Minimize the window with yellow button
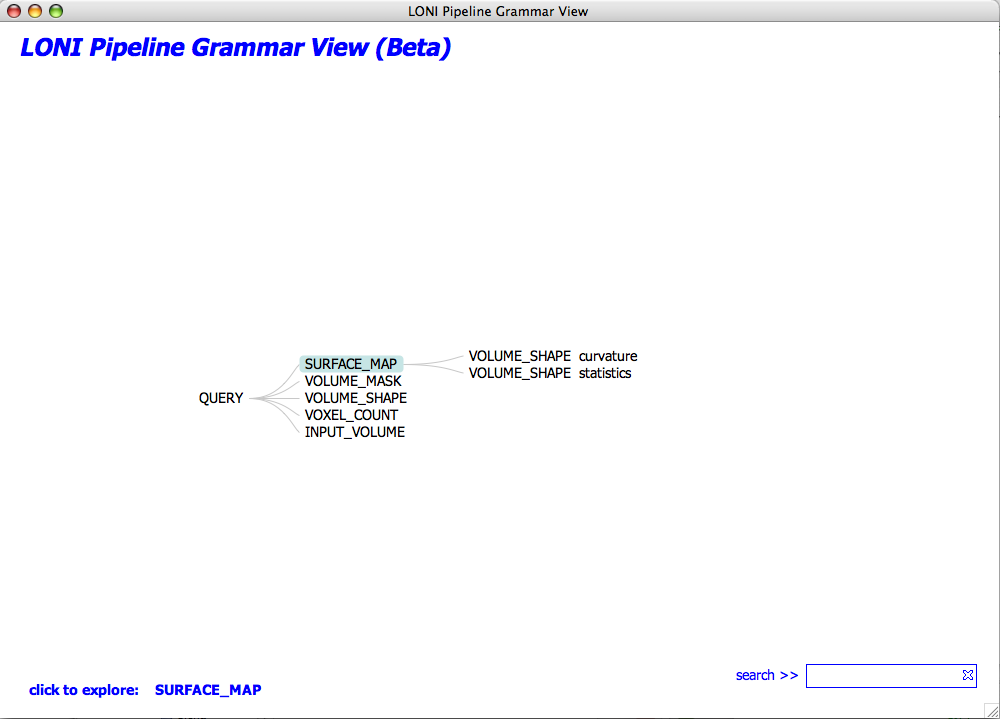The width and height of the screenshot is (1000, 719). [35, 11]
